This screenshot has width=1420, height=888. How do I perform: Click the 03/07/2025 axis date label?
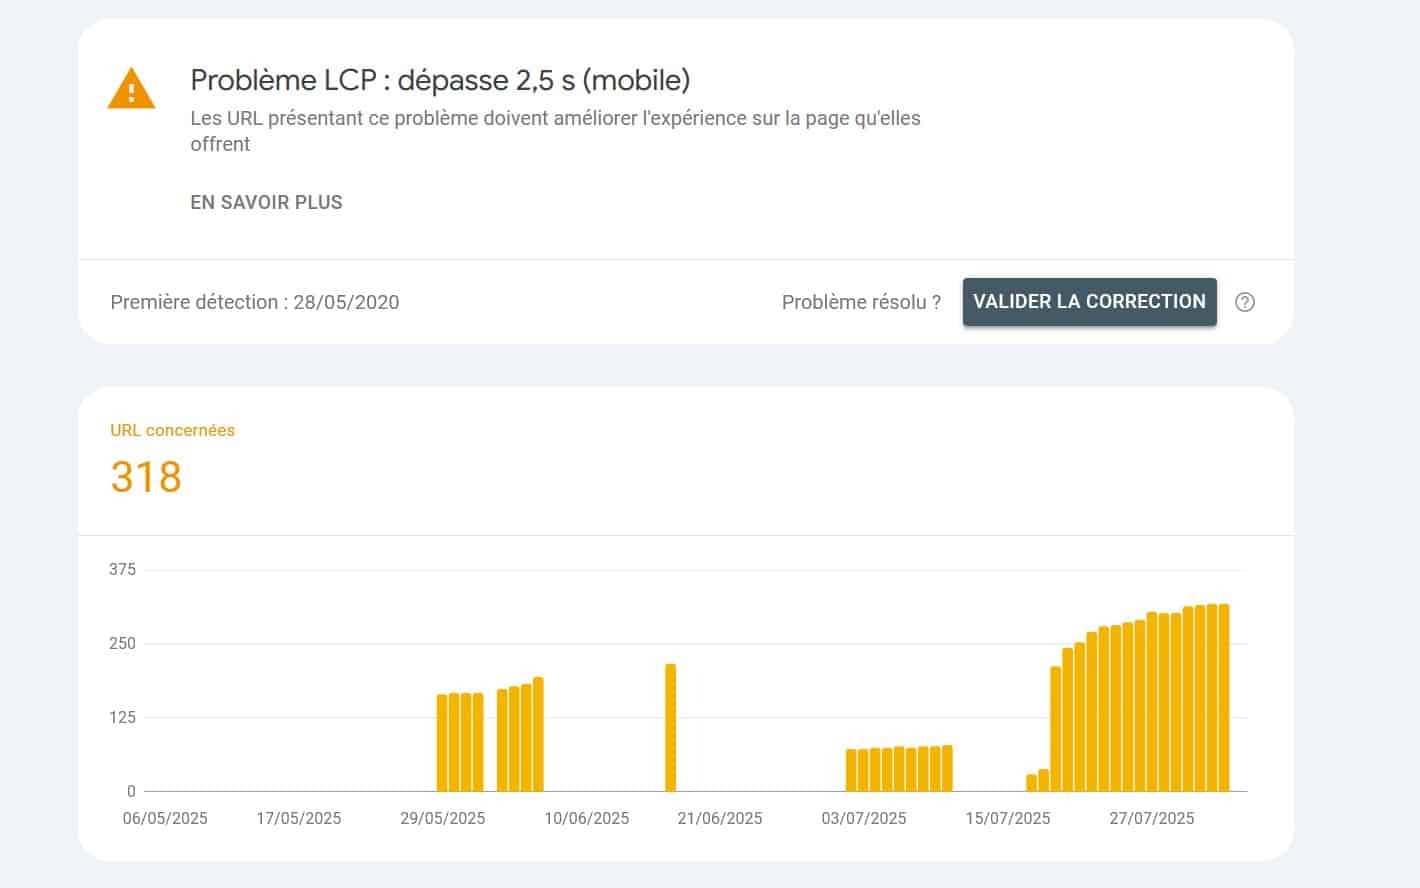coord(864,818)
